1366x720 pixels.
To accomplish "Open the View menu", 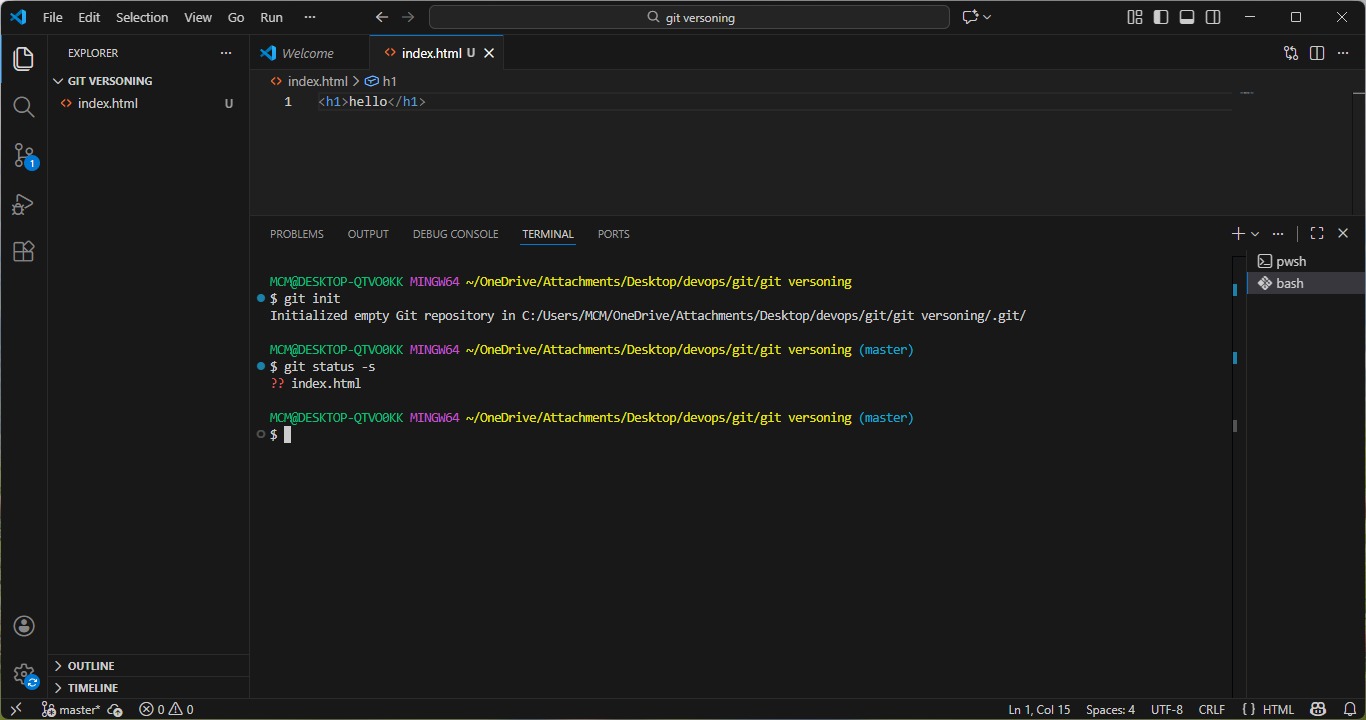I will pyautogui.click(x=198, y=17).
